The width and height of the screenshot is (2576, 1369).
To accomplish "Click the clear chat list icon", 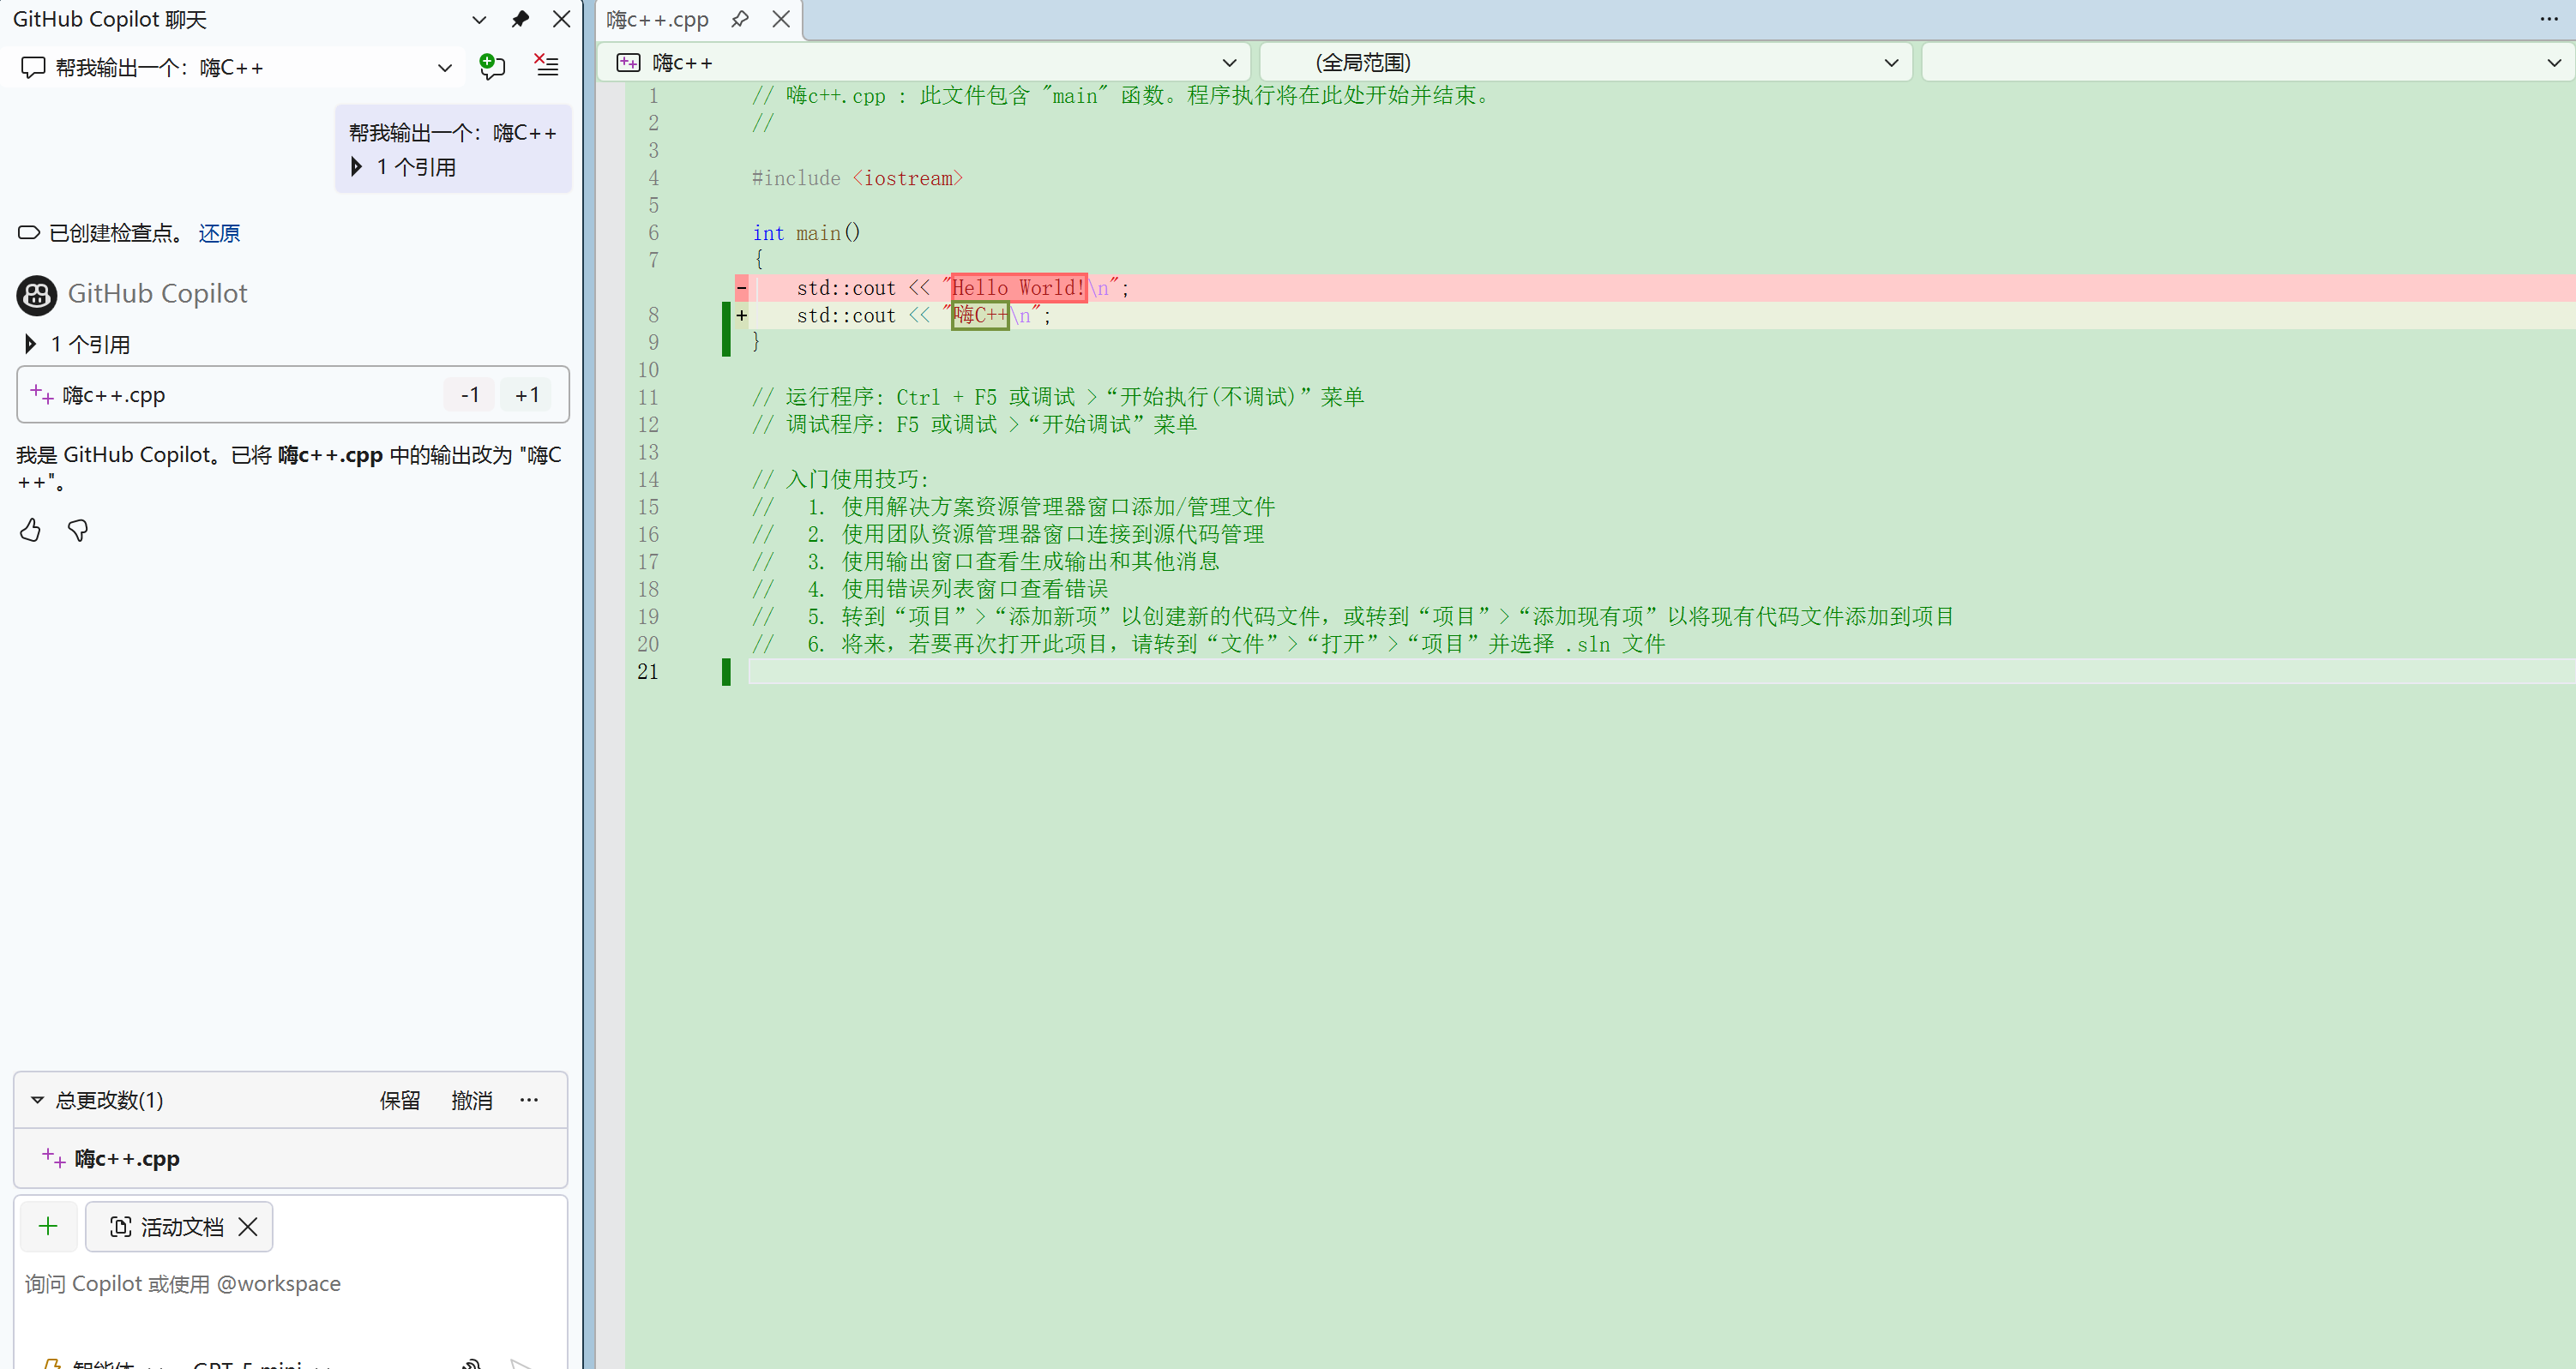I will point(546,66).
